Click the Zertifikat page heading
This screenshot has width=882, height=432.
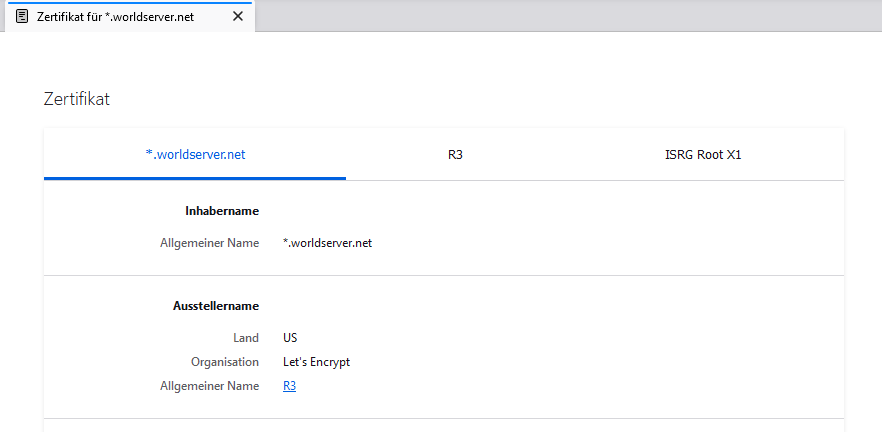(x=77, y=98)
